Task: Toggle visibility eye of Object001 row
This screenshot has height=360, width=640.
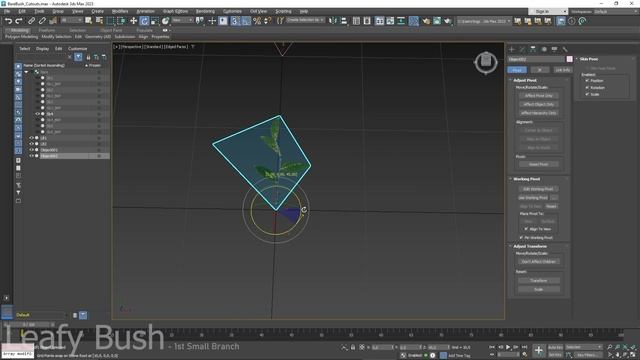Action: pyautogui.click(x=31, y=150)
